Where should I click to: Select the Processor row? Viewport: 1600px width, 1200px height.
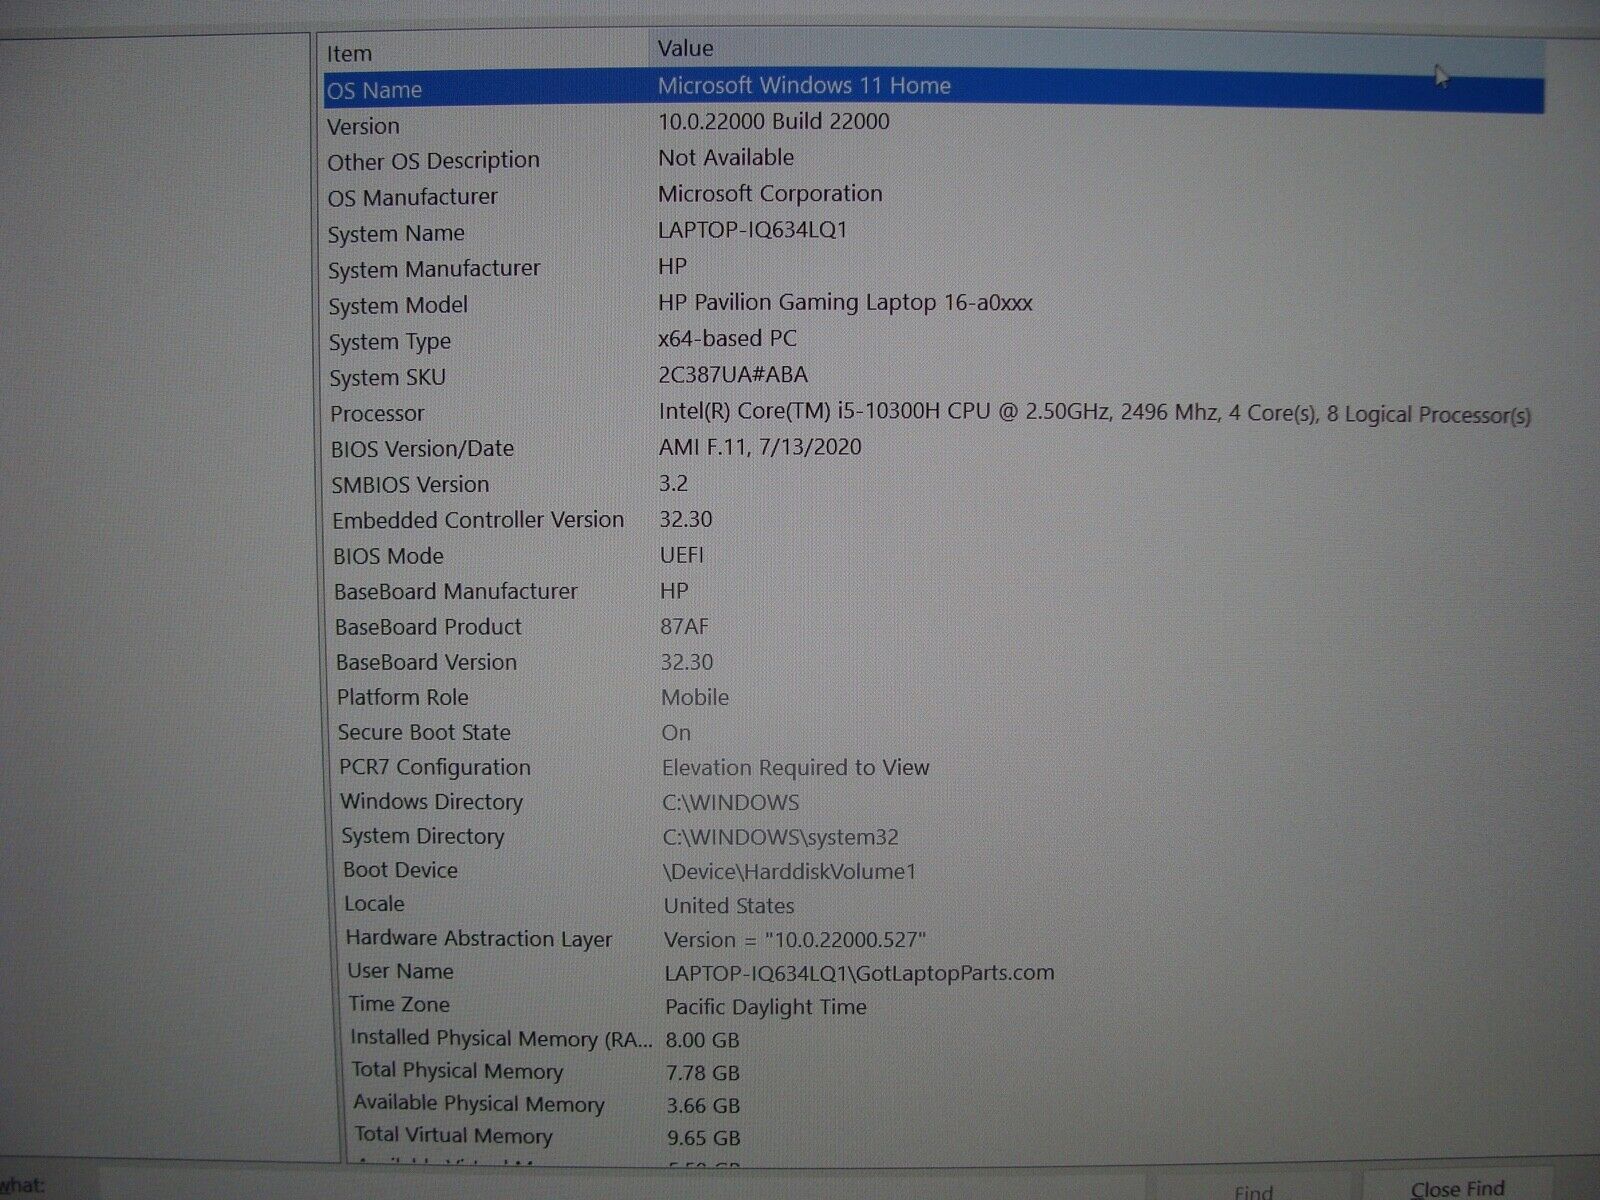(x=934, y=413)
